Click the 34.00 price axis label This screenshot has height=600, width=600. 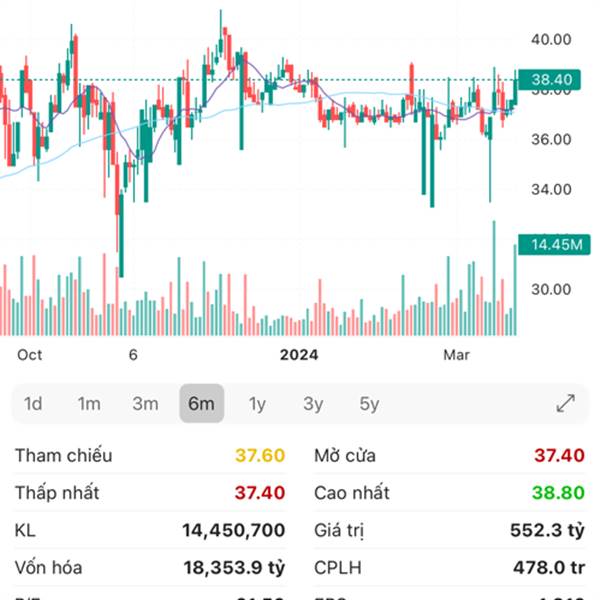[551, 189]
